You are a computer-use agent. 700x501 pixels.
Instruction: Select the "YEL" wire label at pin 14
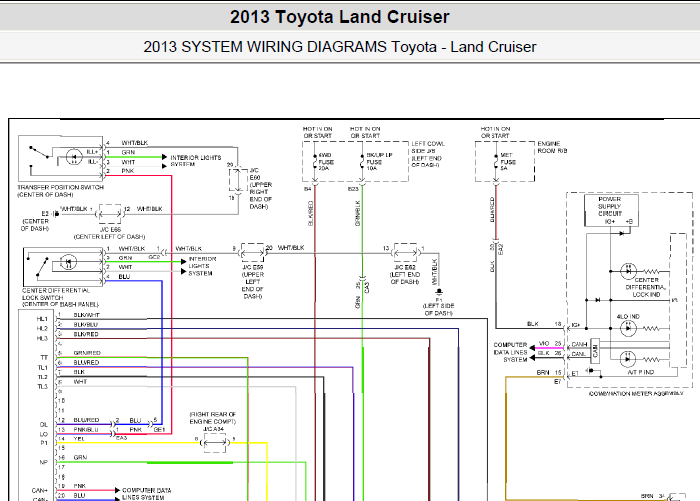pyautogui.click(x=79, y=438)
